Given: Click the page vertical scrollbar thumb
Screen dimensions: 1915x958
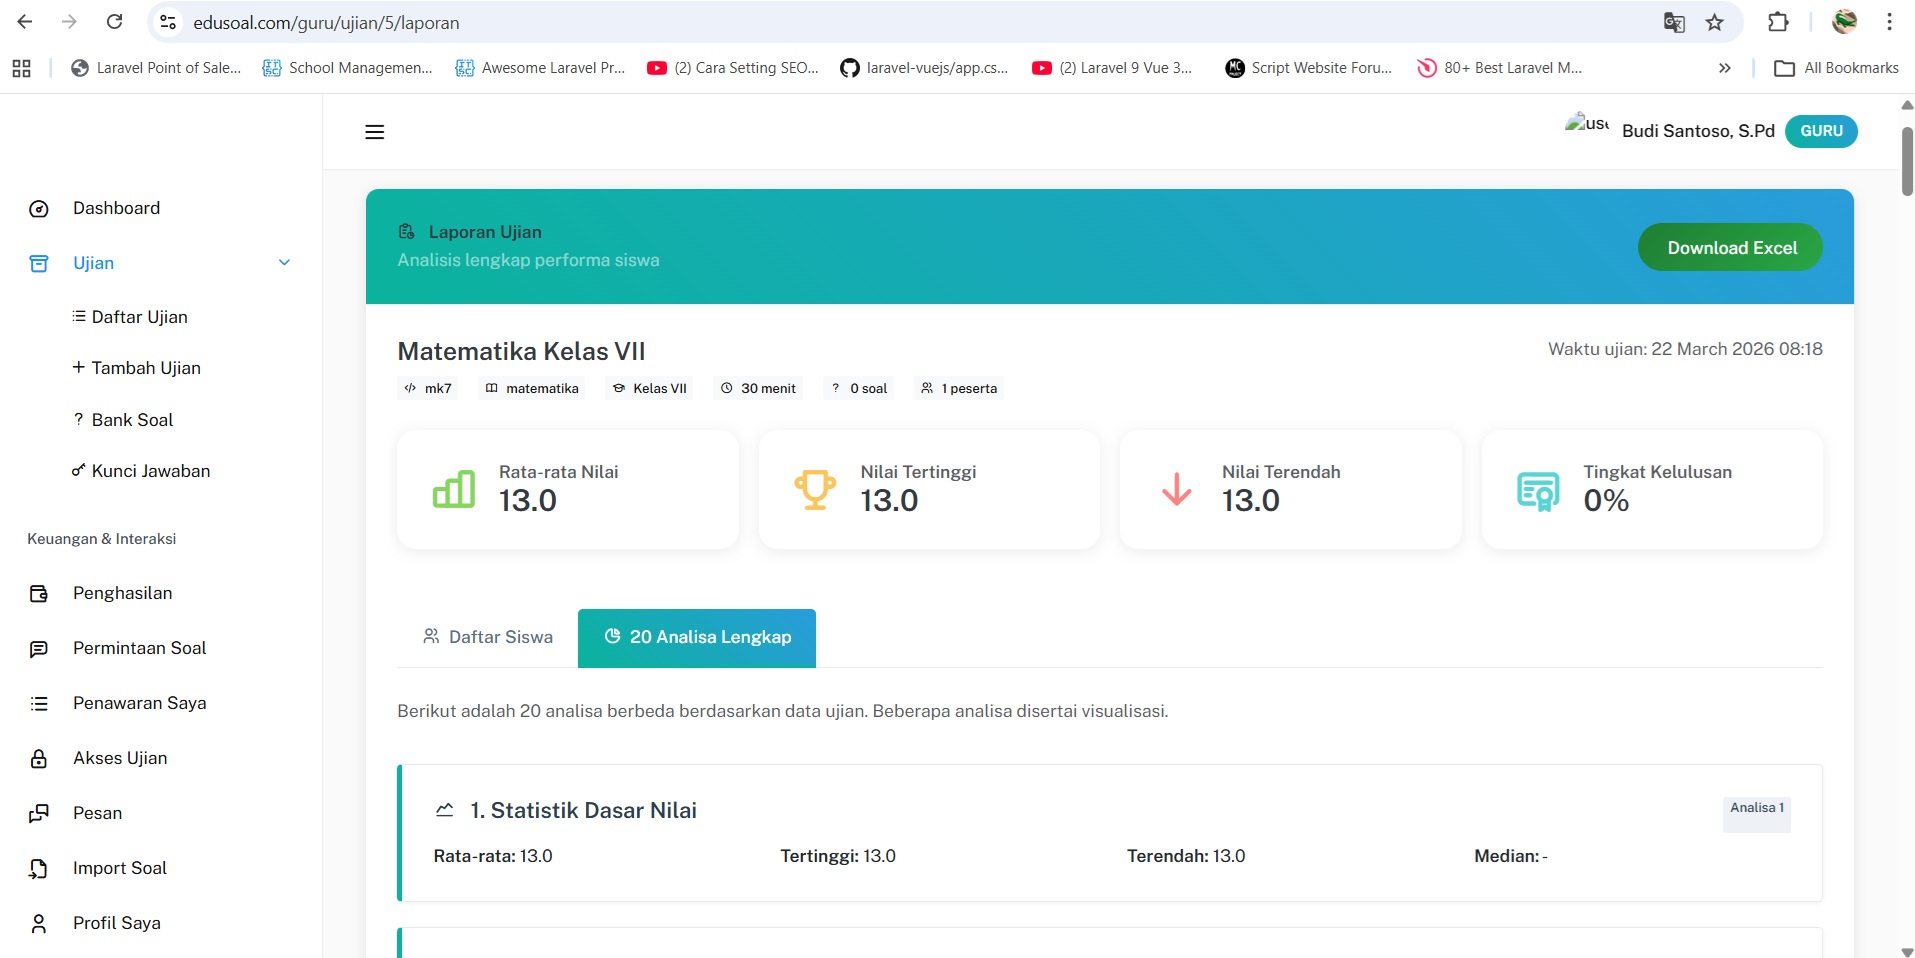Looking at the screenshot, I should (x=1906, y=160).
